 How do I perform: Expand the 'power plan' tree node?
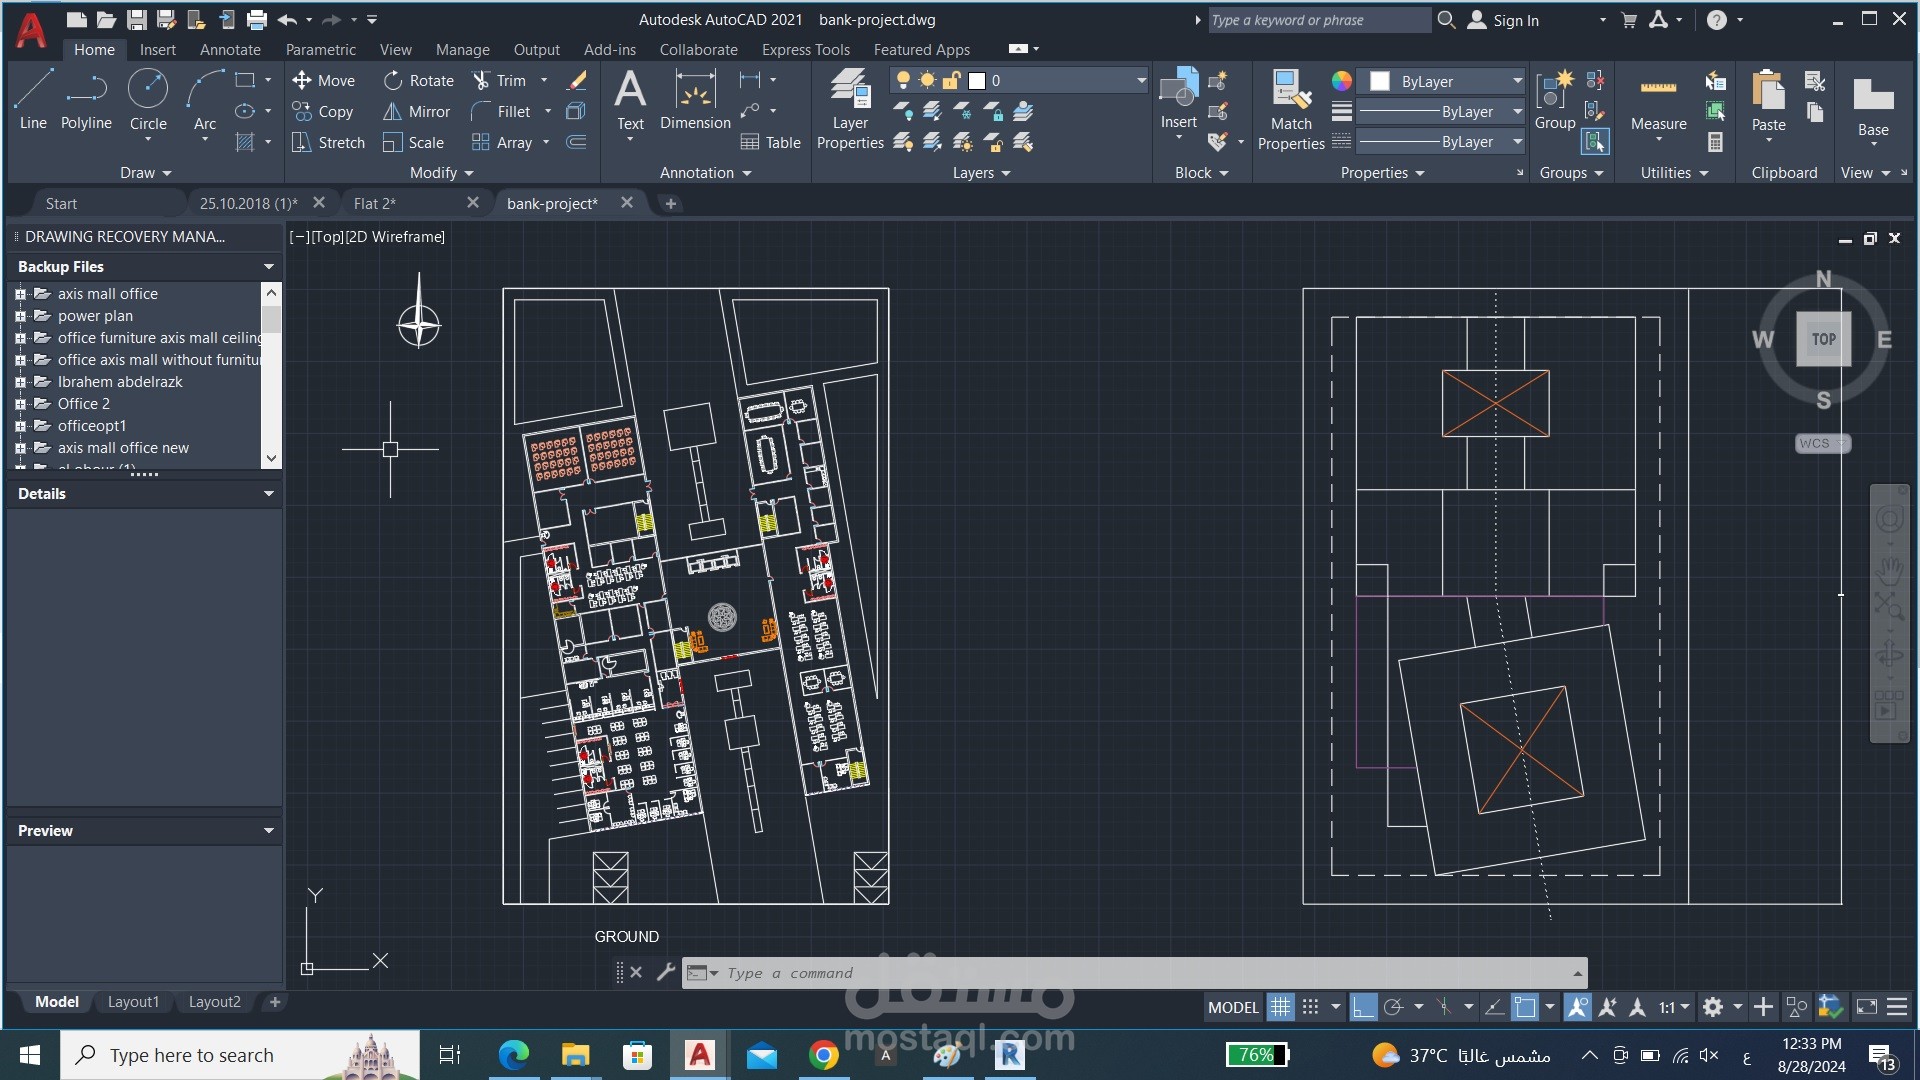pos(20,316)
